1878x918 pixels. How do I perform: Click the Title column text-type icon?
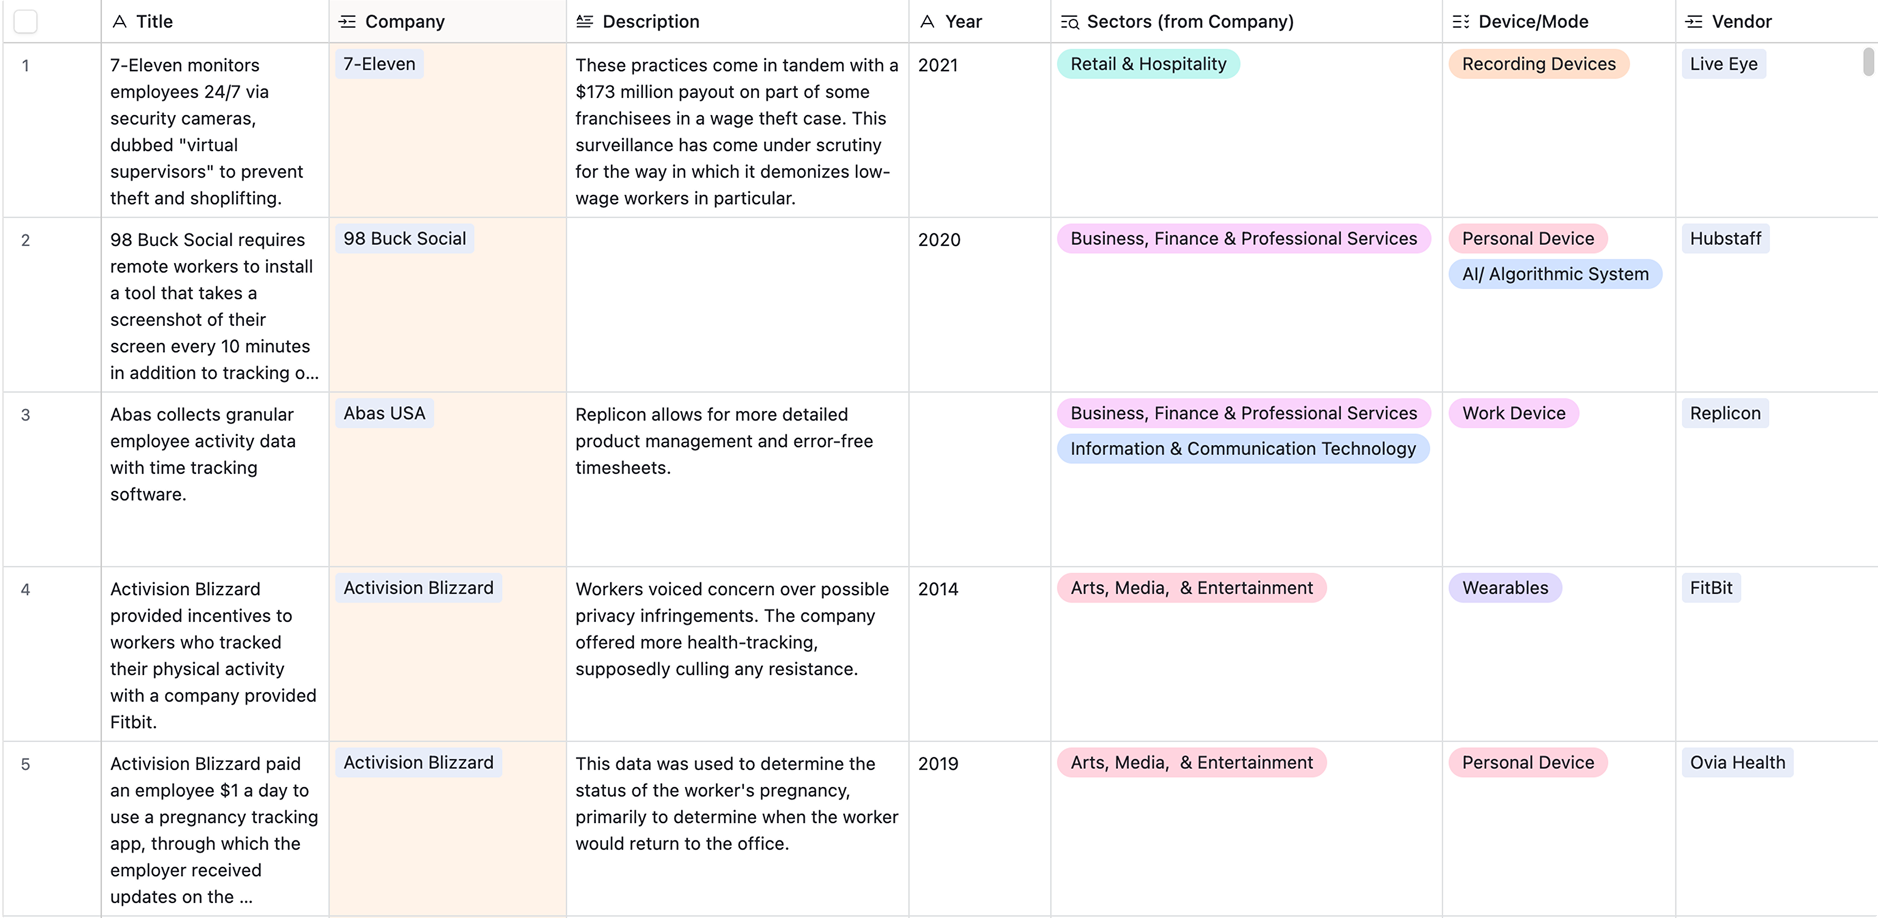pyautogui.click(x=119, y=22)
